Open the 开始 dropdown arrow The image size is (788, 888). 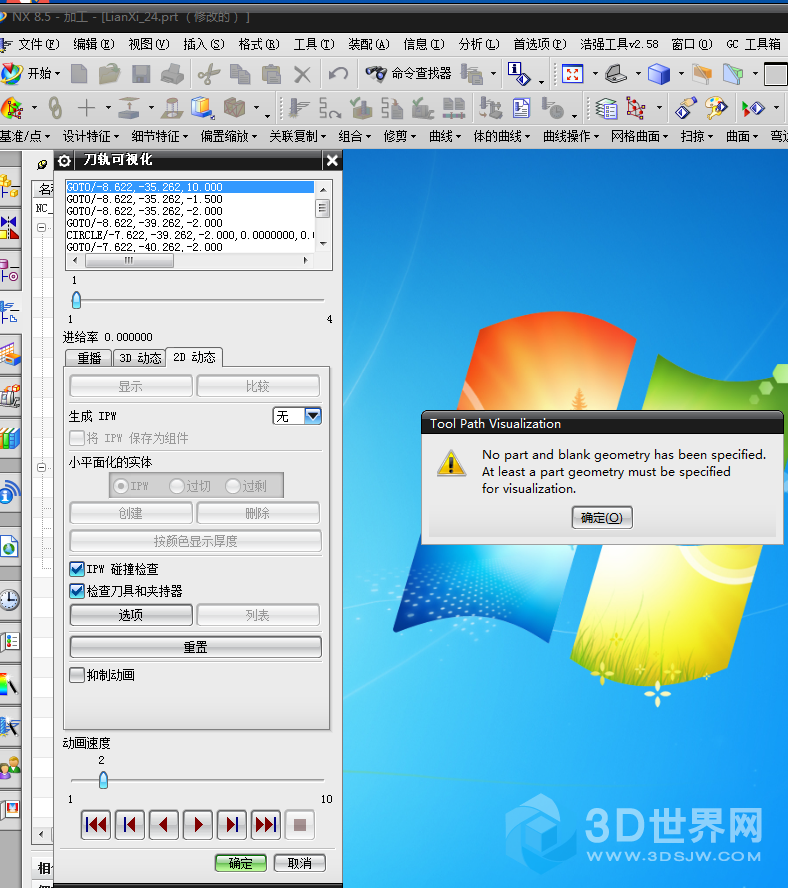click(58, 74)
